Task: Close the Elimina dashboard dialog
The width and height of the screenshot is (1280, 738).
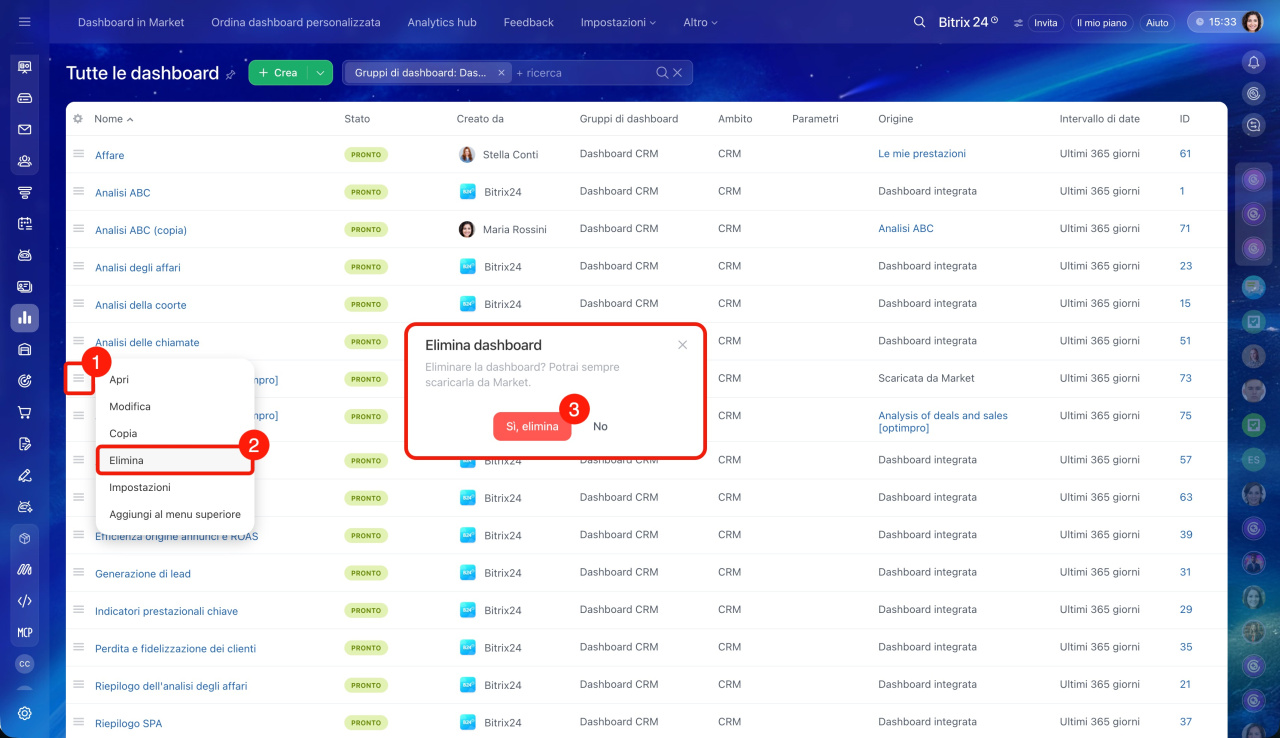Action: click(x=682, y=345)
